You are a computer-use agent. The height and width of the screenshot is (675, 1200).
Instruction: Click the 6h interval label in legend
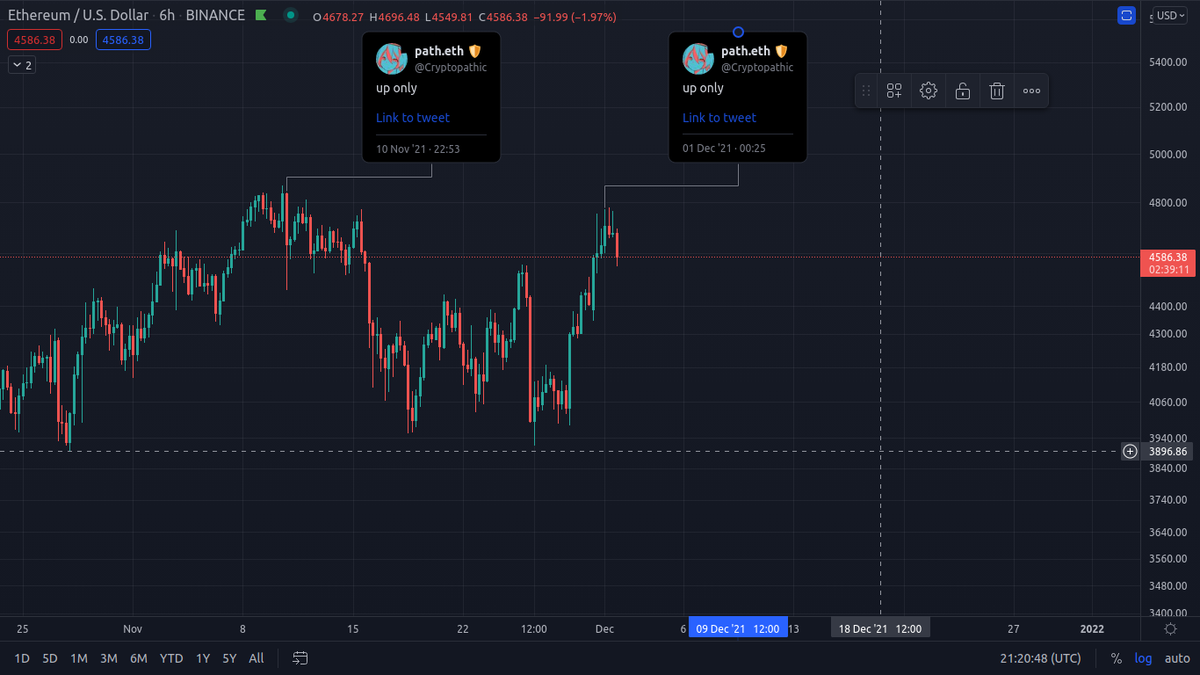tap(168, 16)
